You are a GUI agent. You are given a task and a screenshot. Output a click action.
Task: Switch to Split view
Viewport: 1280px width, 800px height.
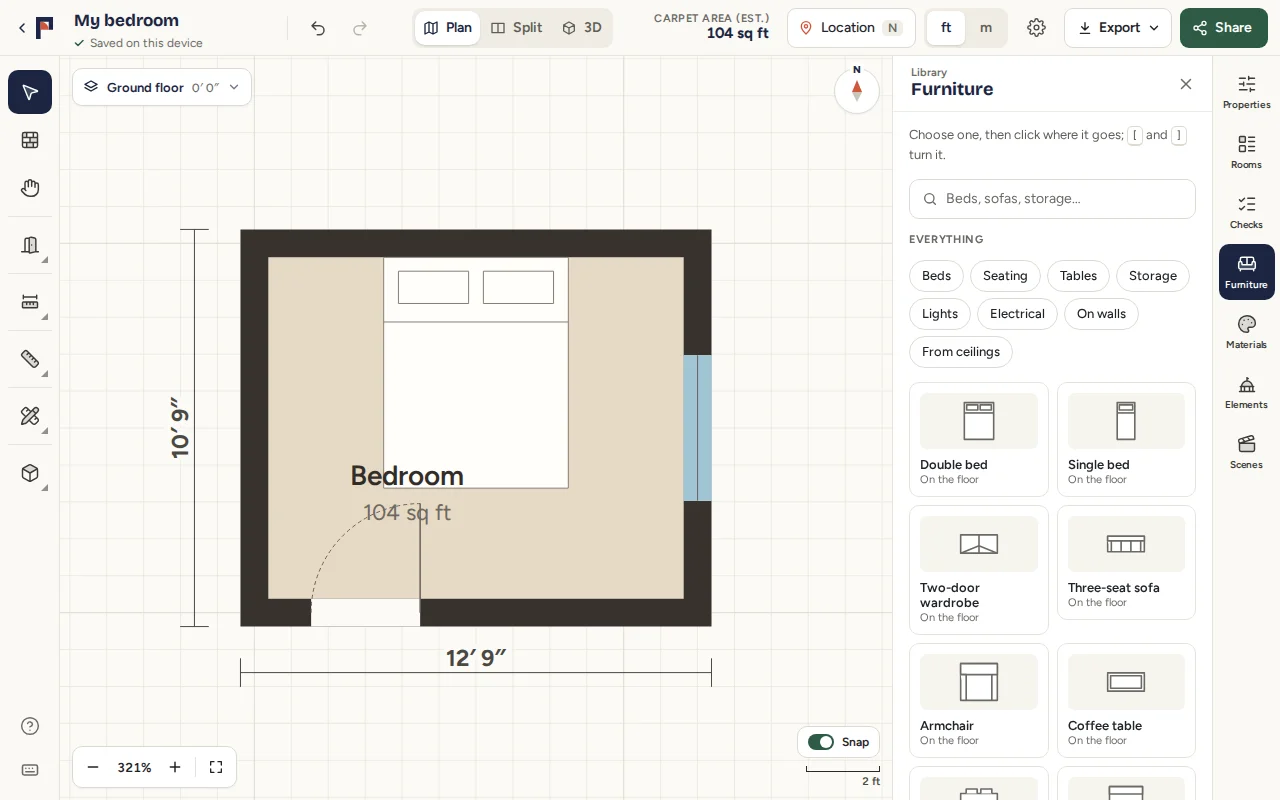[x=517, y=28]
